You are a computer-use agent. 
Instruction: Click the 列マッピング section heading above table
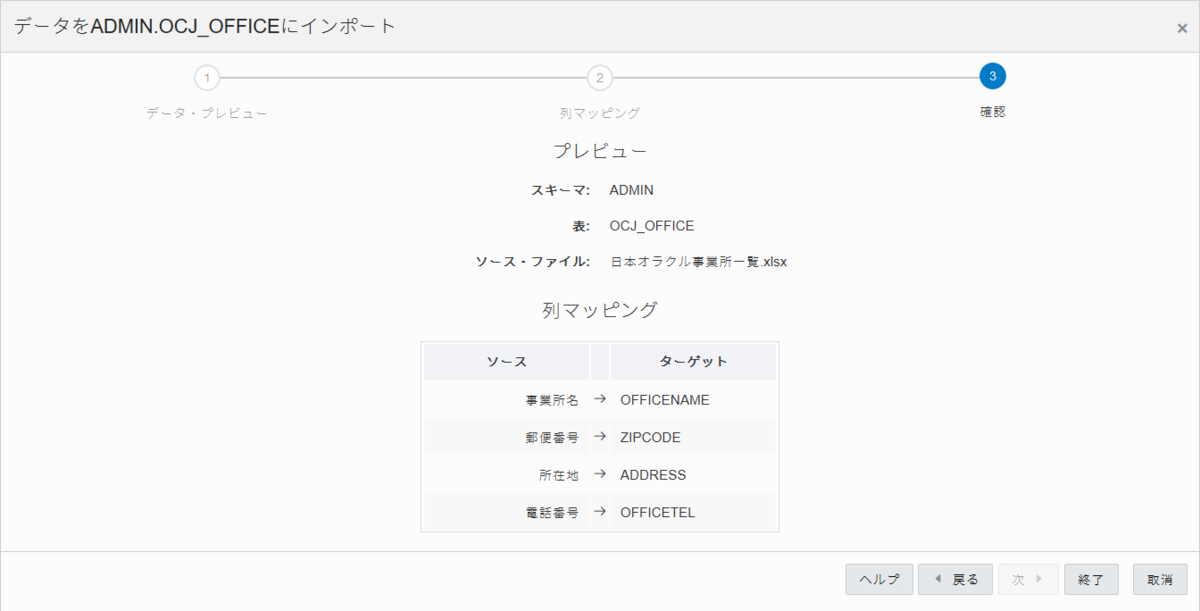coord(600,310)
